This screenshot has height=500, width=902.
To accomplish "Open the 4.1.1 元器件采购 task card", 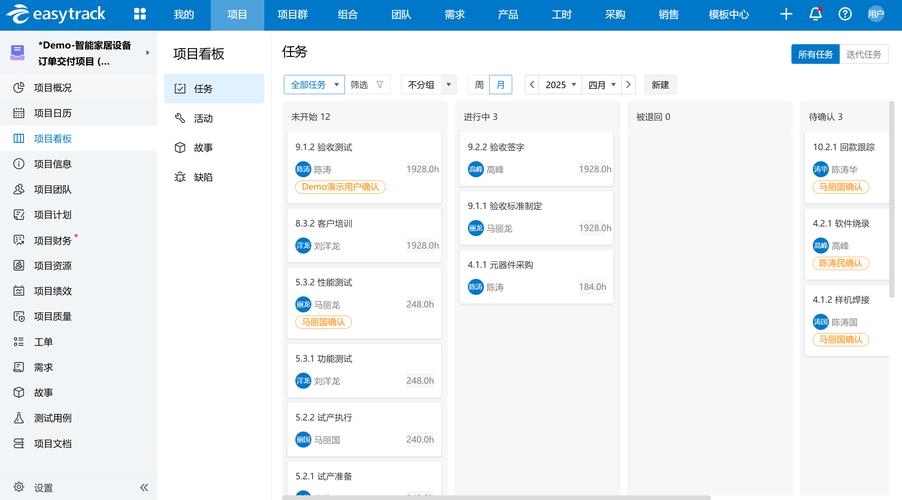I will pos(536,276).
